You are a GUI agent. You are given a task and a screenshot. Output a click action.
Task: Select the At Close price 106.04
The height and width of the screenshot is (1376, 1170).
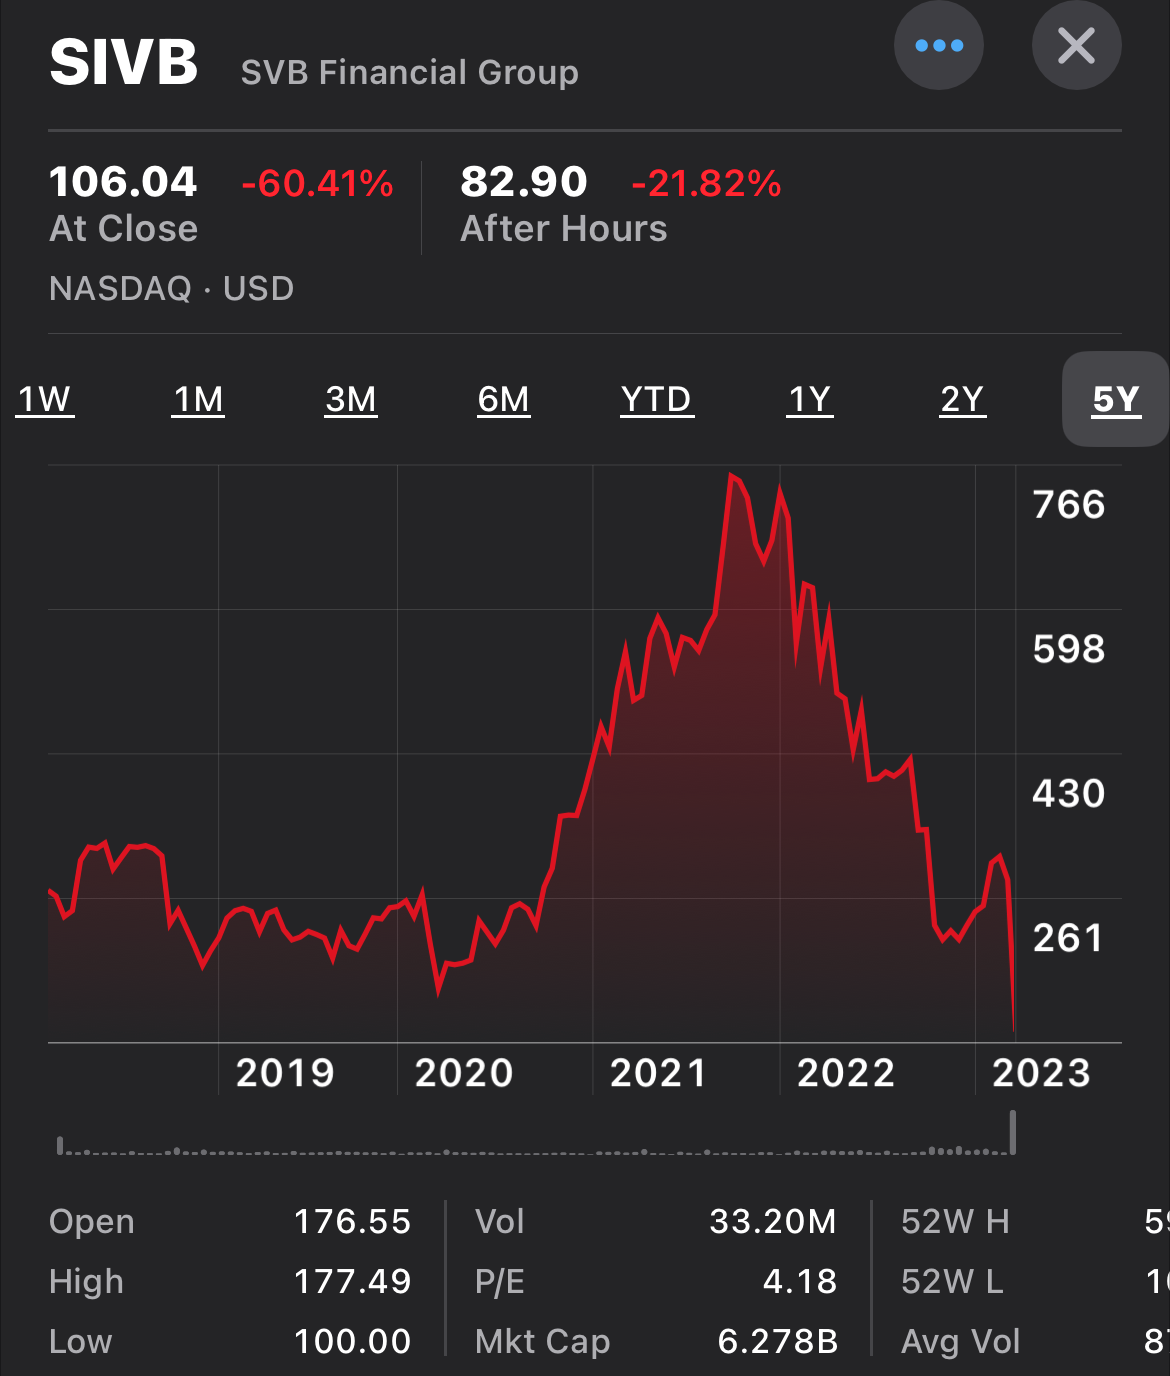(124, 183)
